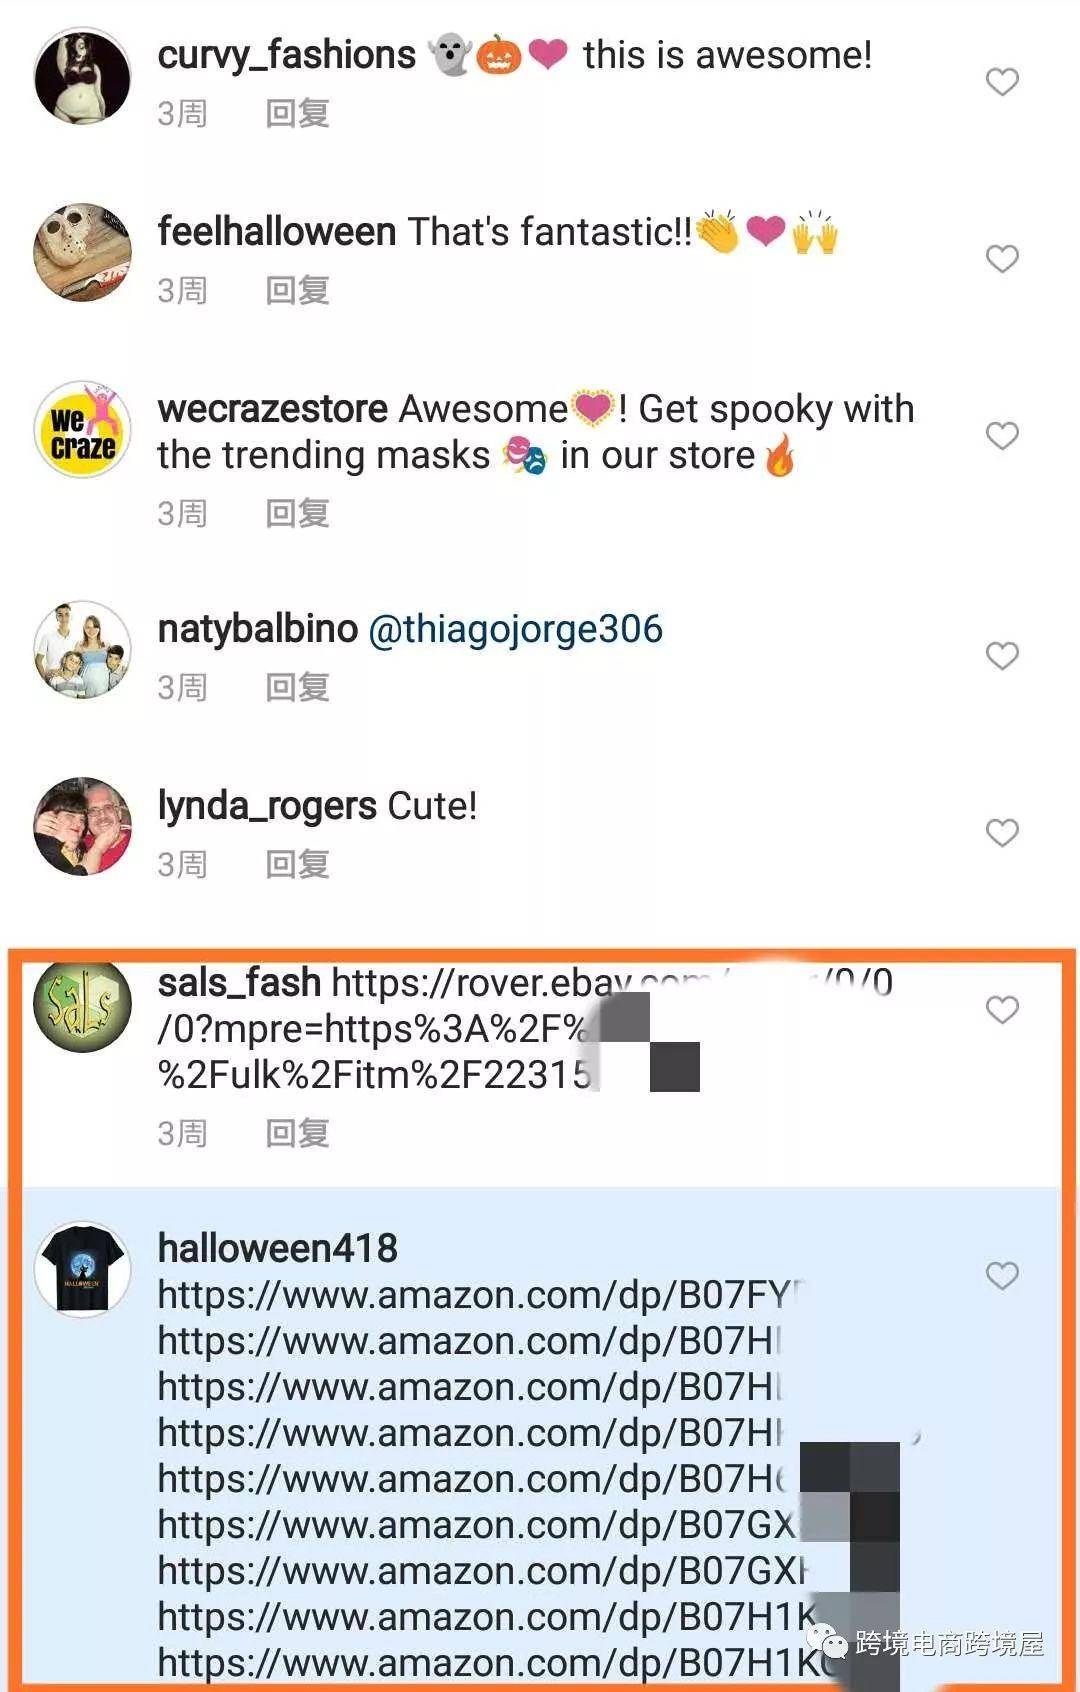Open the We Craze store avatar

click(x=83, y=429)
